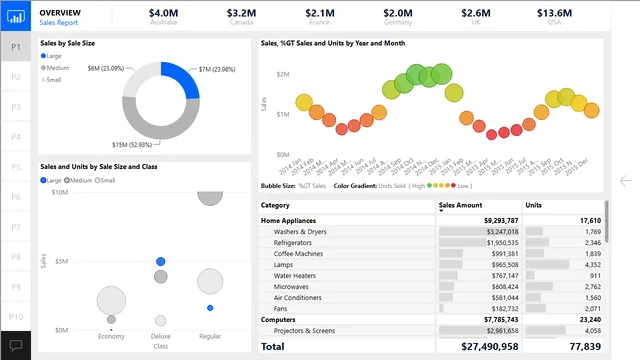Click the 2014 Jan yellow bubble
The width and height of the screenshot is (640, 360).
(x=304, y=102)
